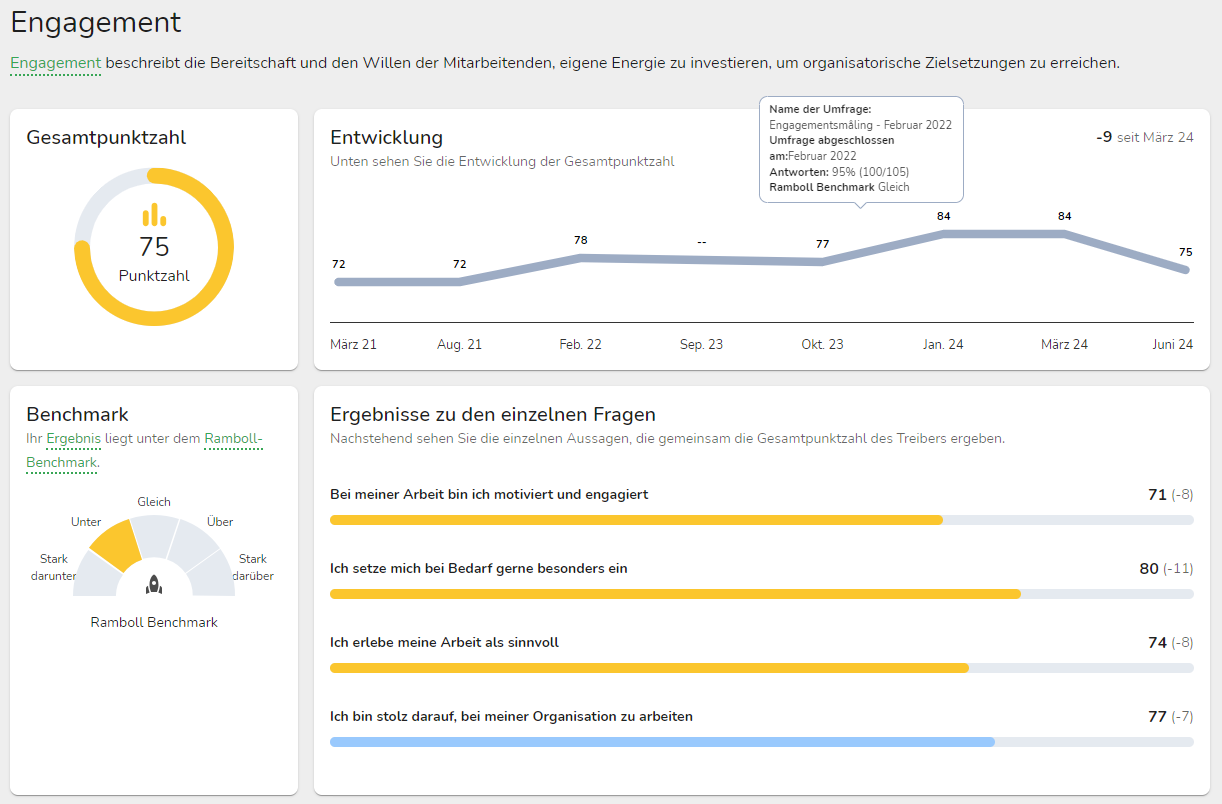This screenshot has width=1222, height=804.
Task: Click the bar chart icon above score 75
Action: point(154,215)
